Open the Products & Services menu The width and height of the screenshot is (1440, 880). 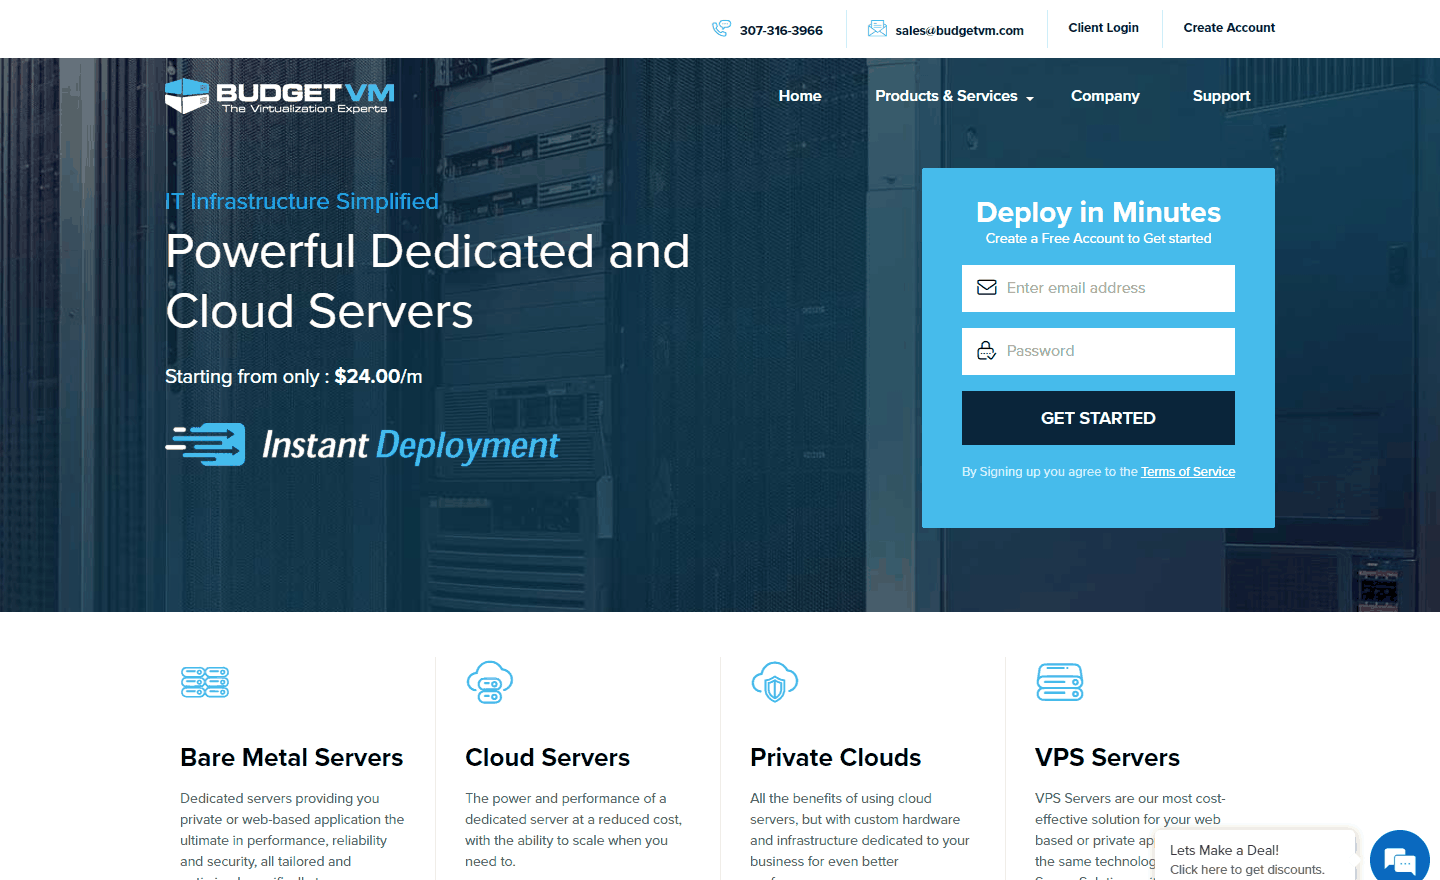pos(946,96)
